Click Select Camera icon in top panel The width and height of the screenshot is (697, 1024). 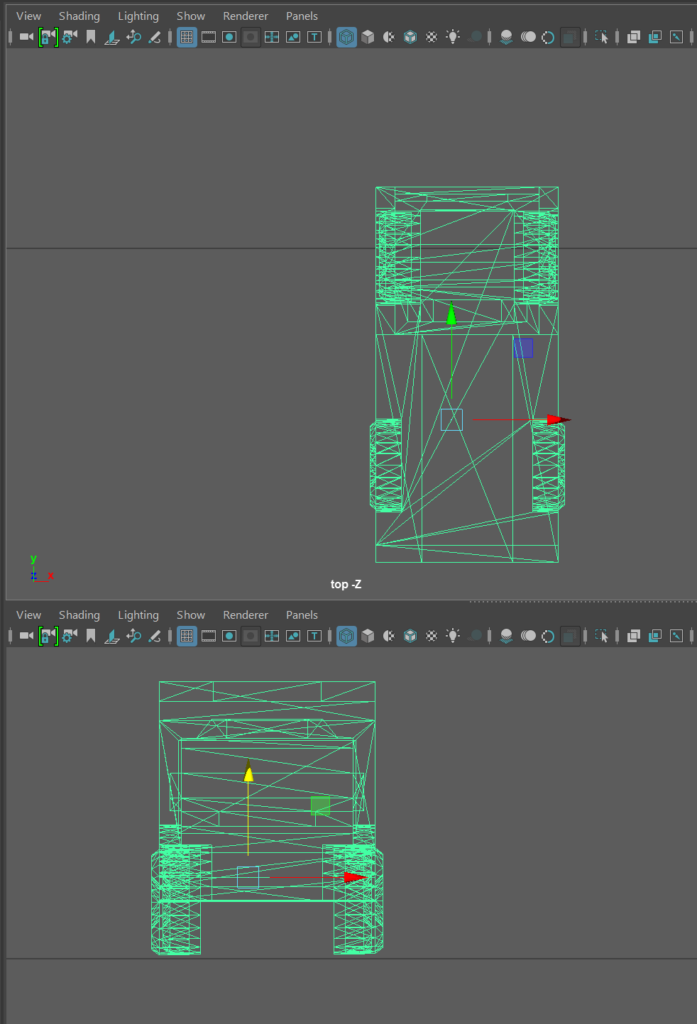[27, 37]
